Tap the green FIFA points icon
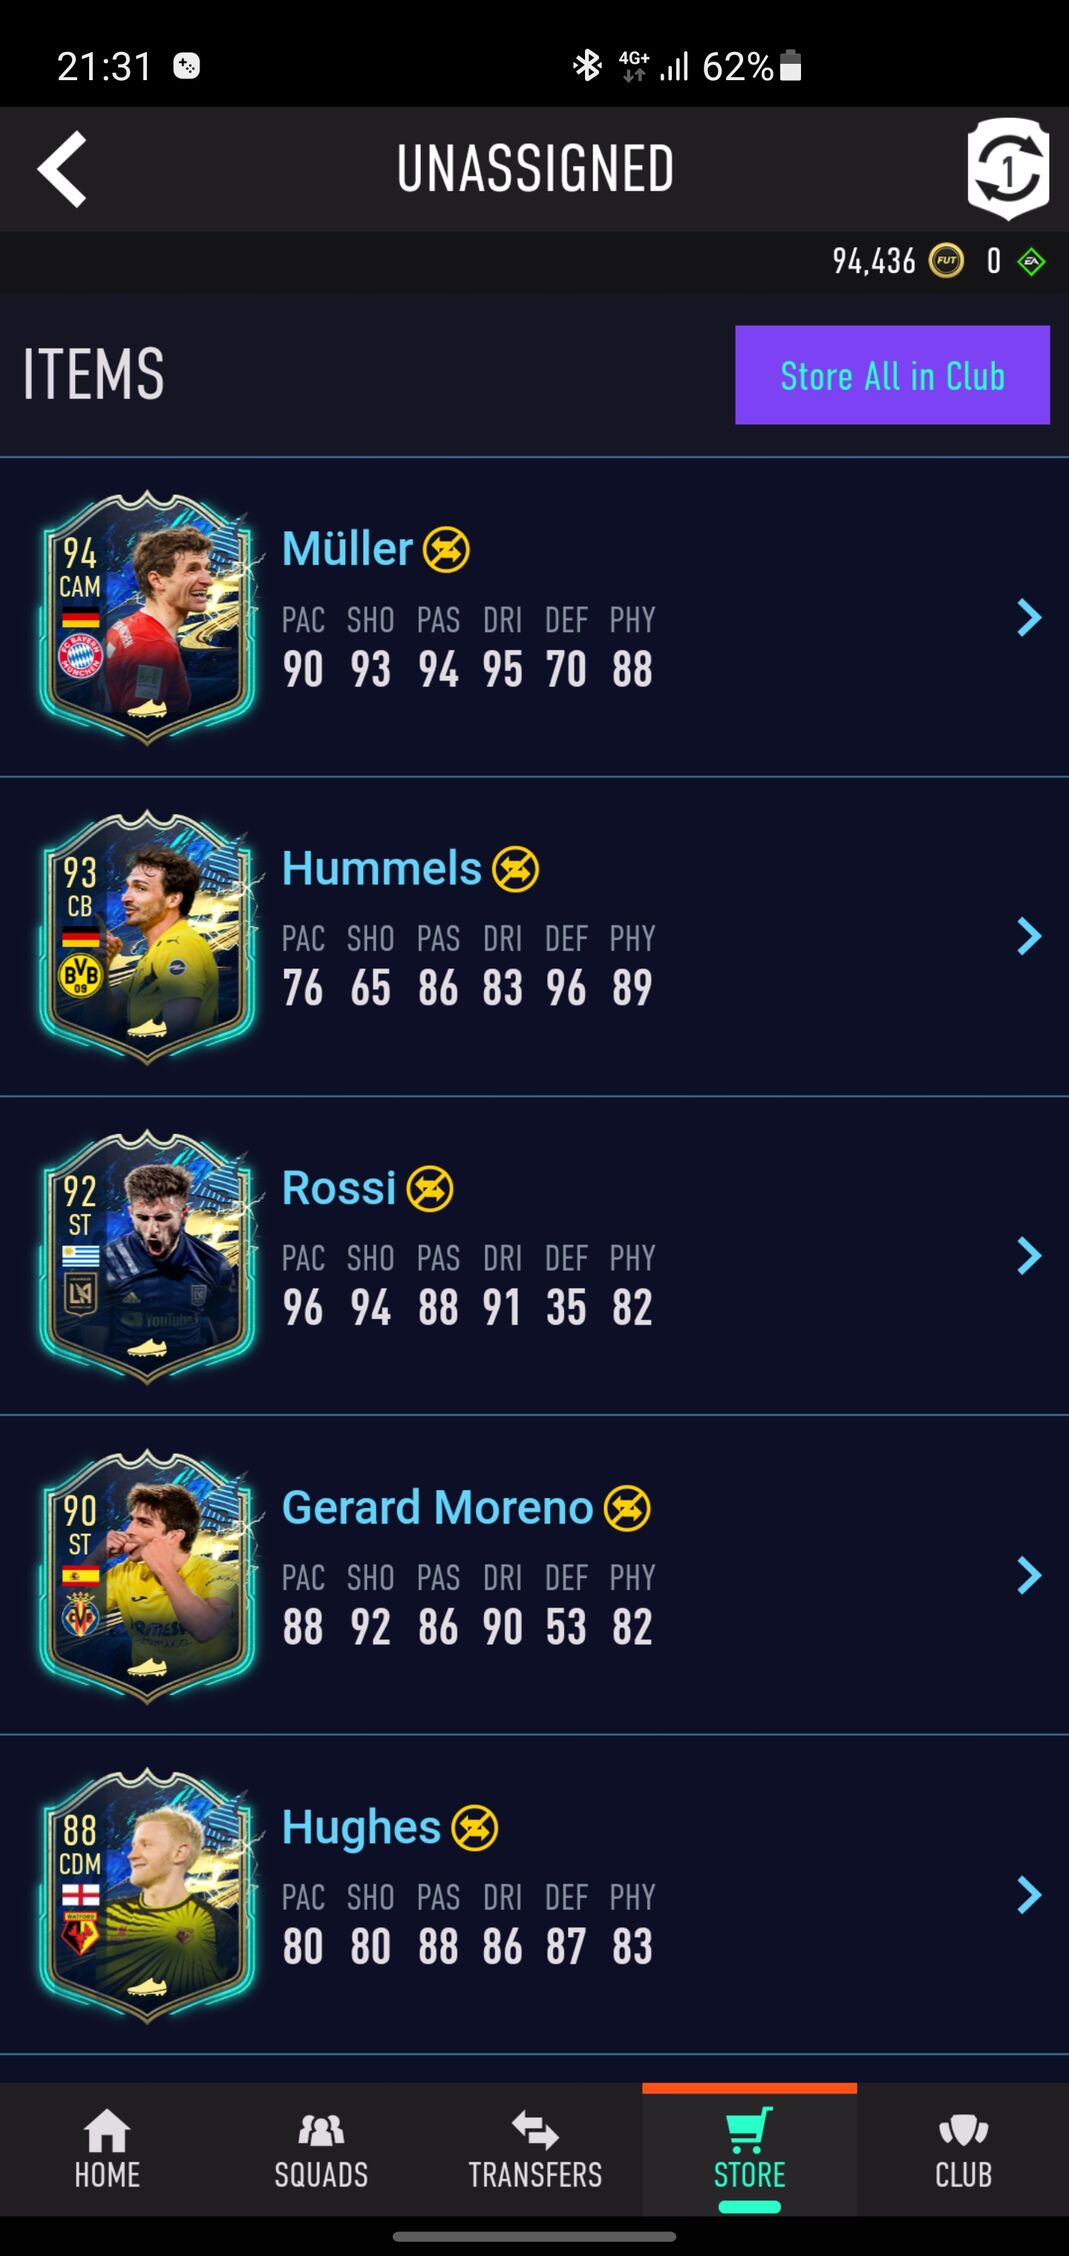The width and height of the screenshot is (1069, 2256). (1031, 262)
